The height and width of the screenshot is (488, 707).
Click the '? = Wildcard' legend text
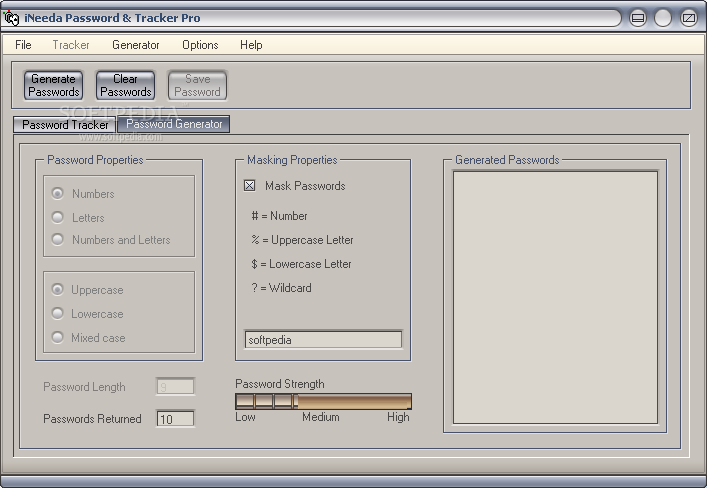(x=281, y=288)
